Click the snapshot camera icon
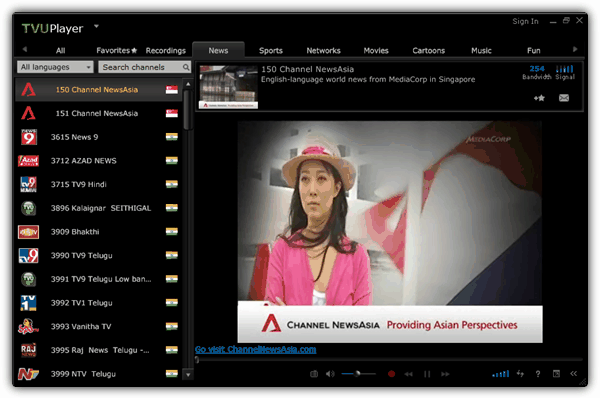600x398 pixels. [x=314, y=374]
